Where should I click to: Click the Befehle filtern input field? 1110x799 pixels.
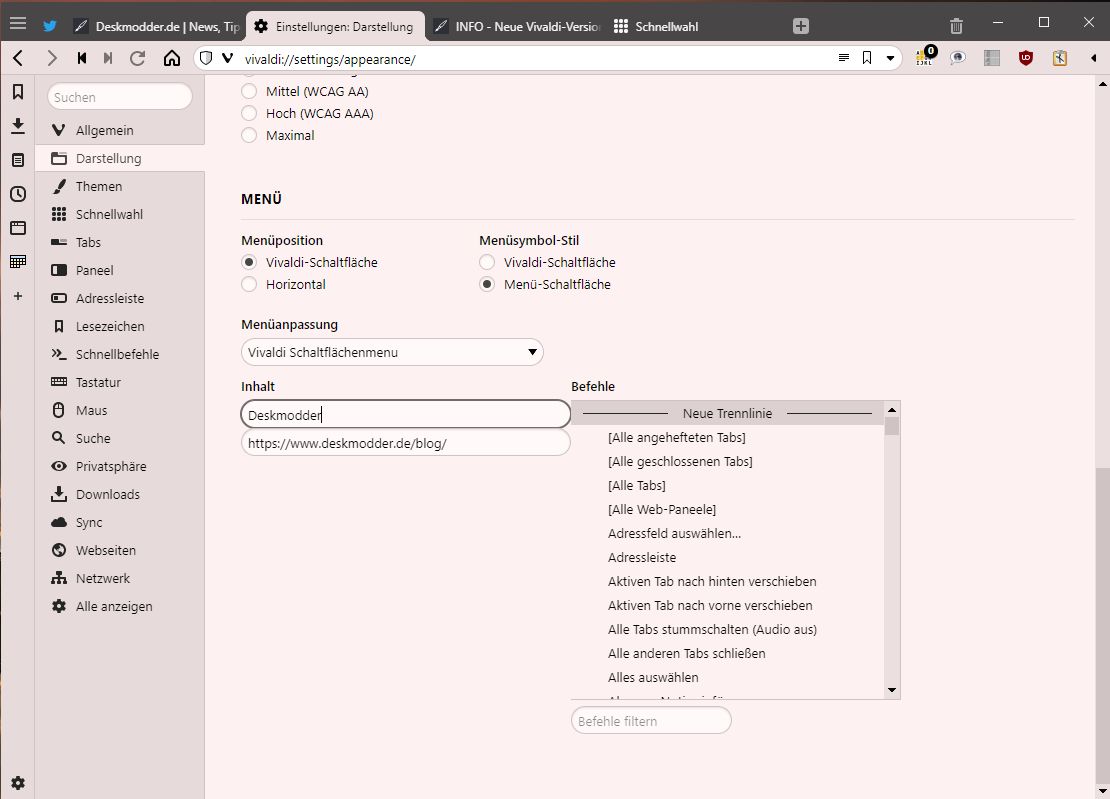coord(651,720)
